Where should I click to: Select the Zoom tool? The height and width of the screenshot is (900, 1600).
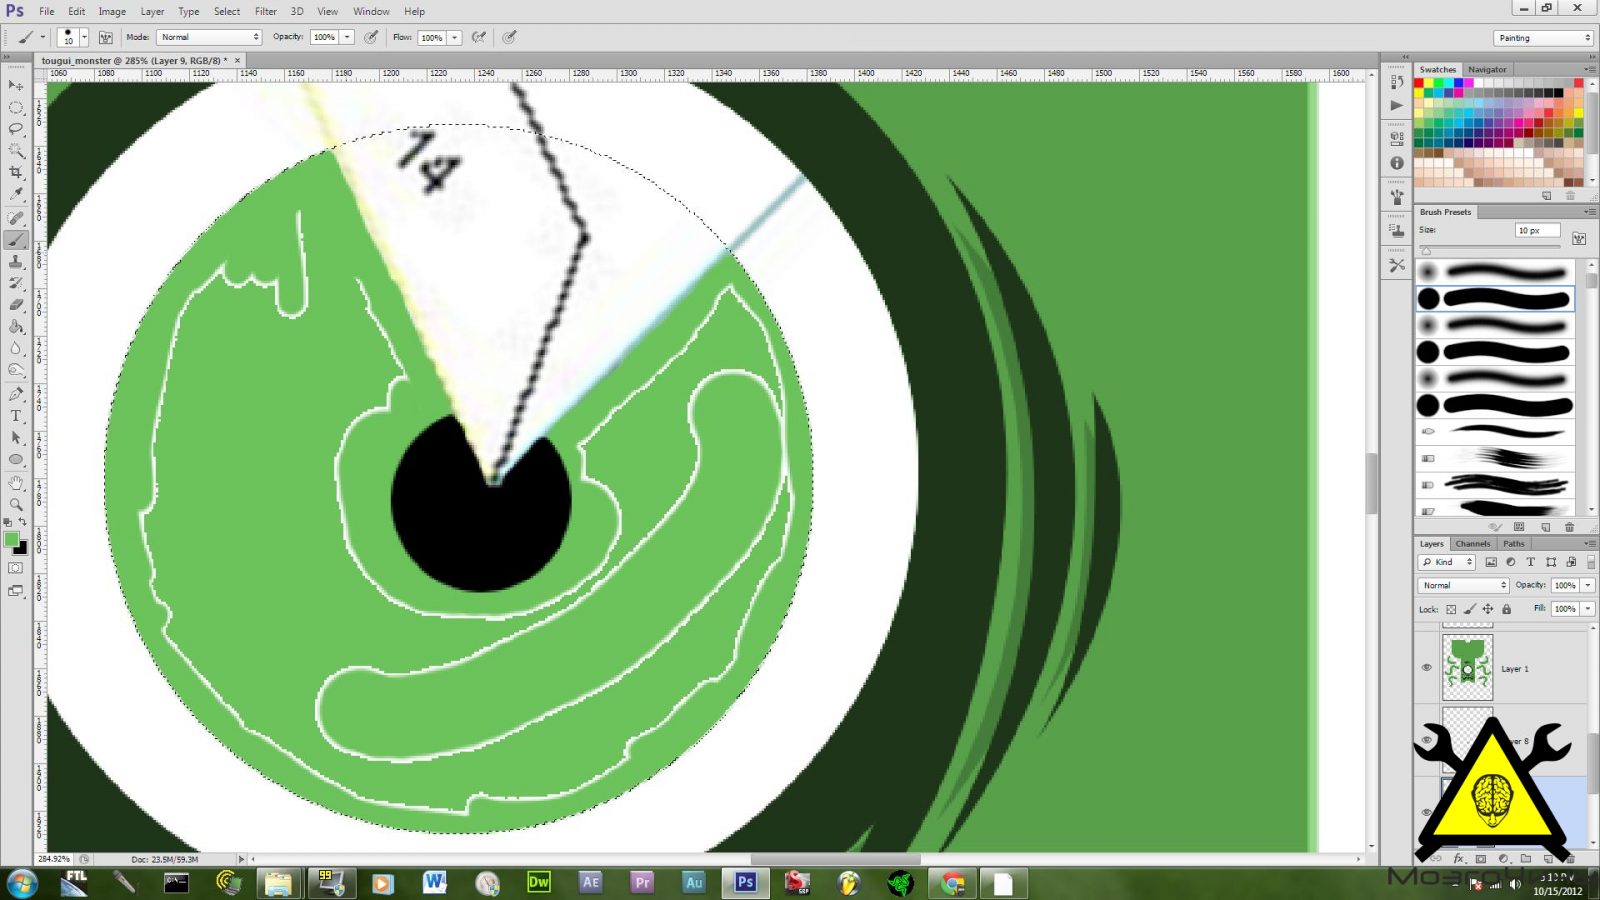16,504
